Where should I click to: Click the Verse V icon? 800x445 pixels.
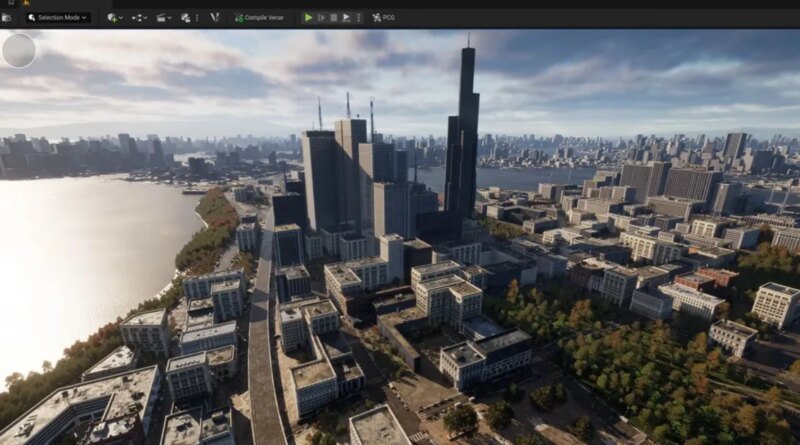pyautogui.click(x=215, y=17)
